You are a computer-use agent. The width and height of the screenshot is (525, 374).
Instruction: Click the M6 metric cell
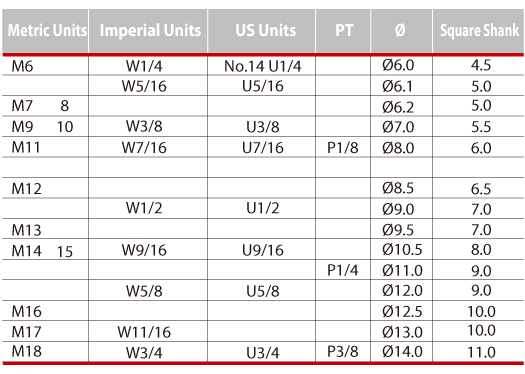tap(22, 66)
